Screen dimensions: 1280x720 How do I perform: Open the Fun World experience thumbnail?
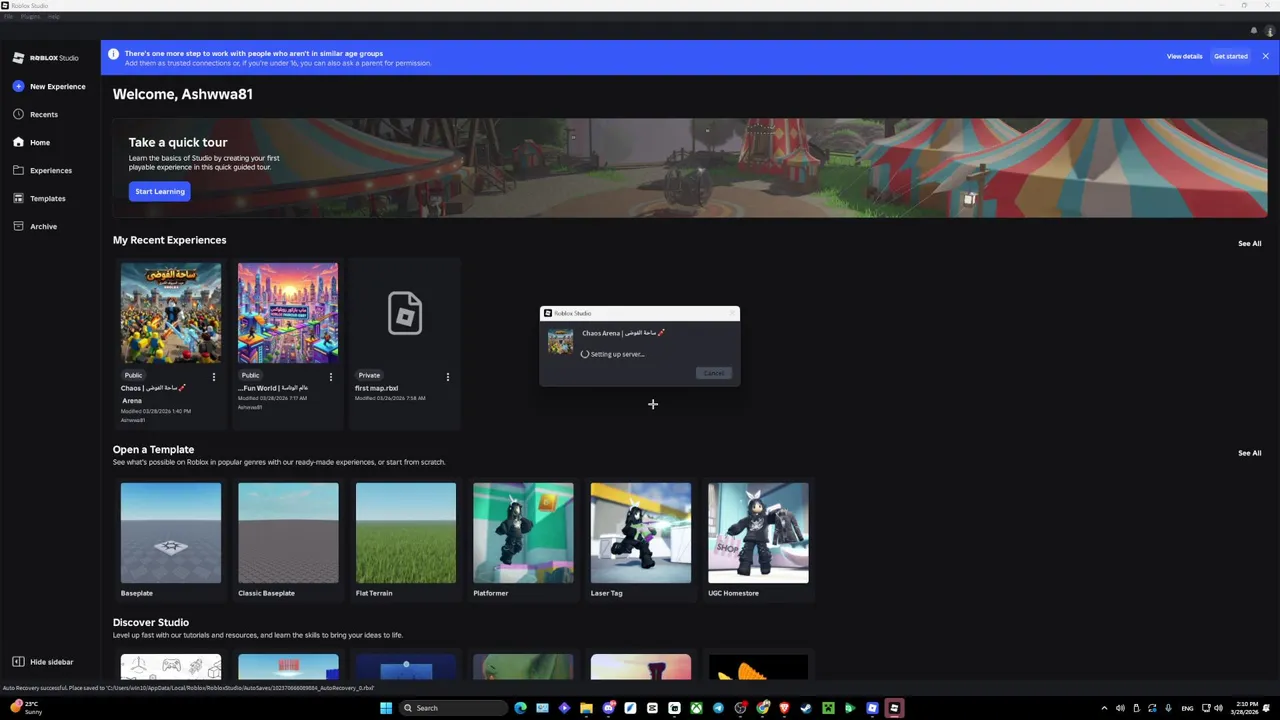tap(288, 313)
